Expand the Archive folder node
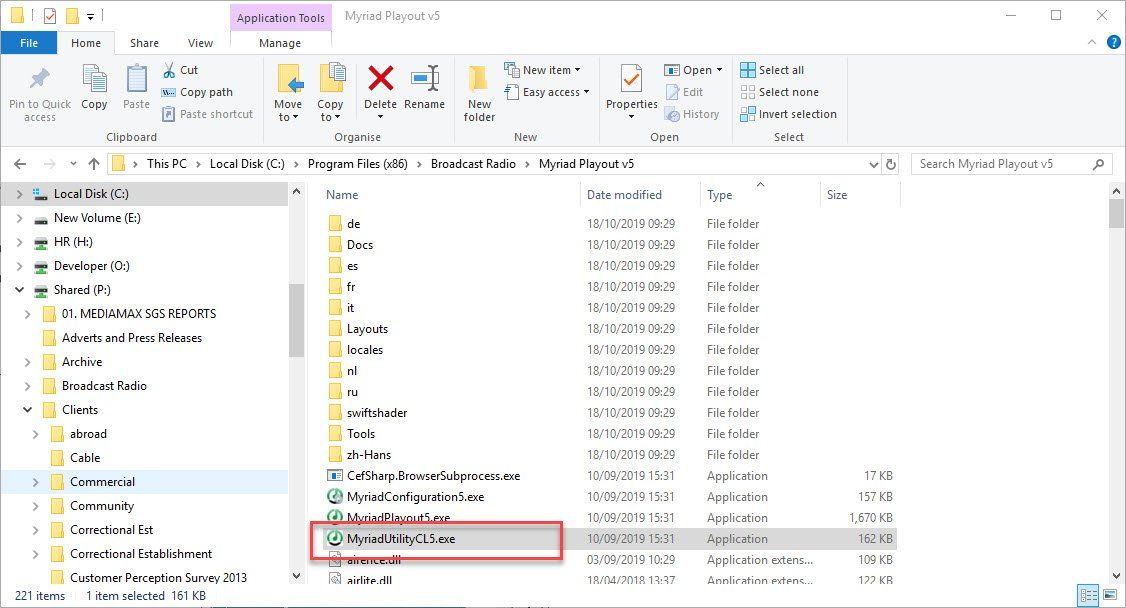 27,362
